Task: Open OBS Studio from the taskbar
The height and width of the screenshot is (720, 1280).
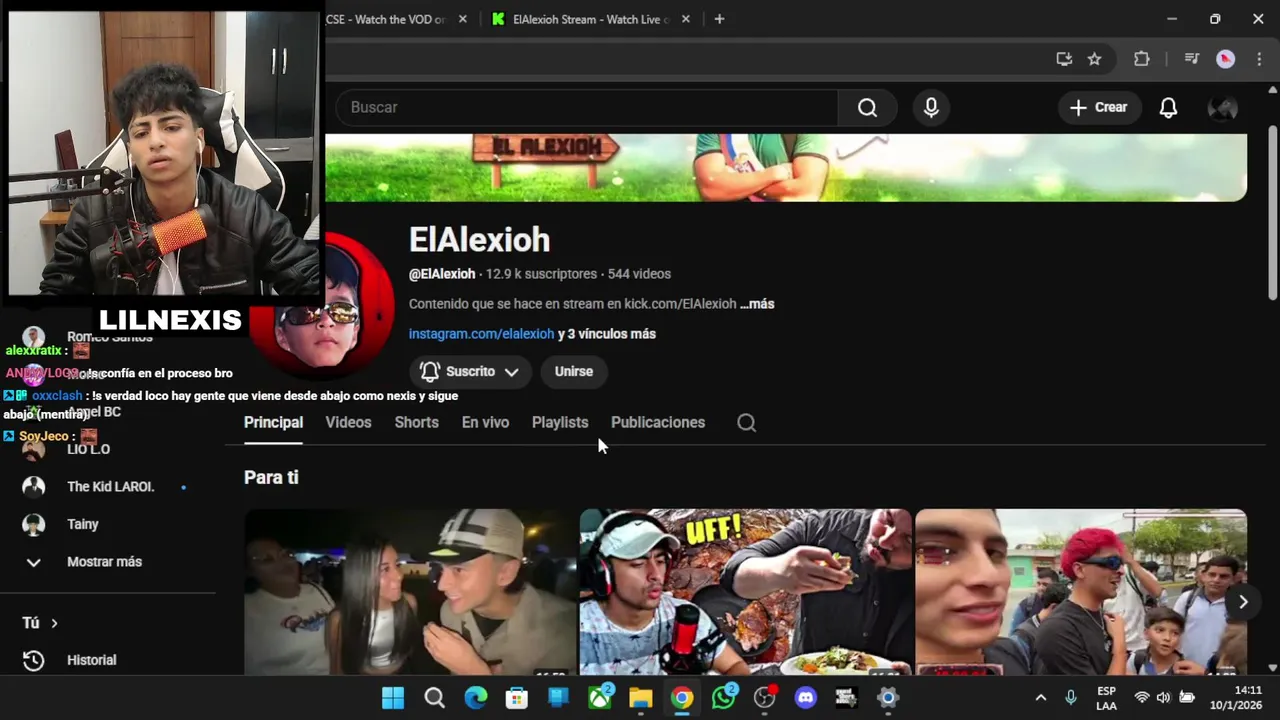Action: (764, 698)
